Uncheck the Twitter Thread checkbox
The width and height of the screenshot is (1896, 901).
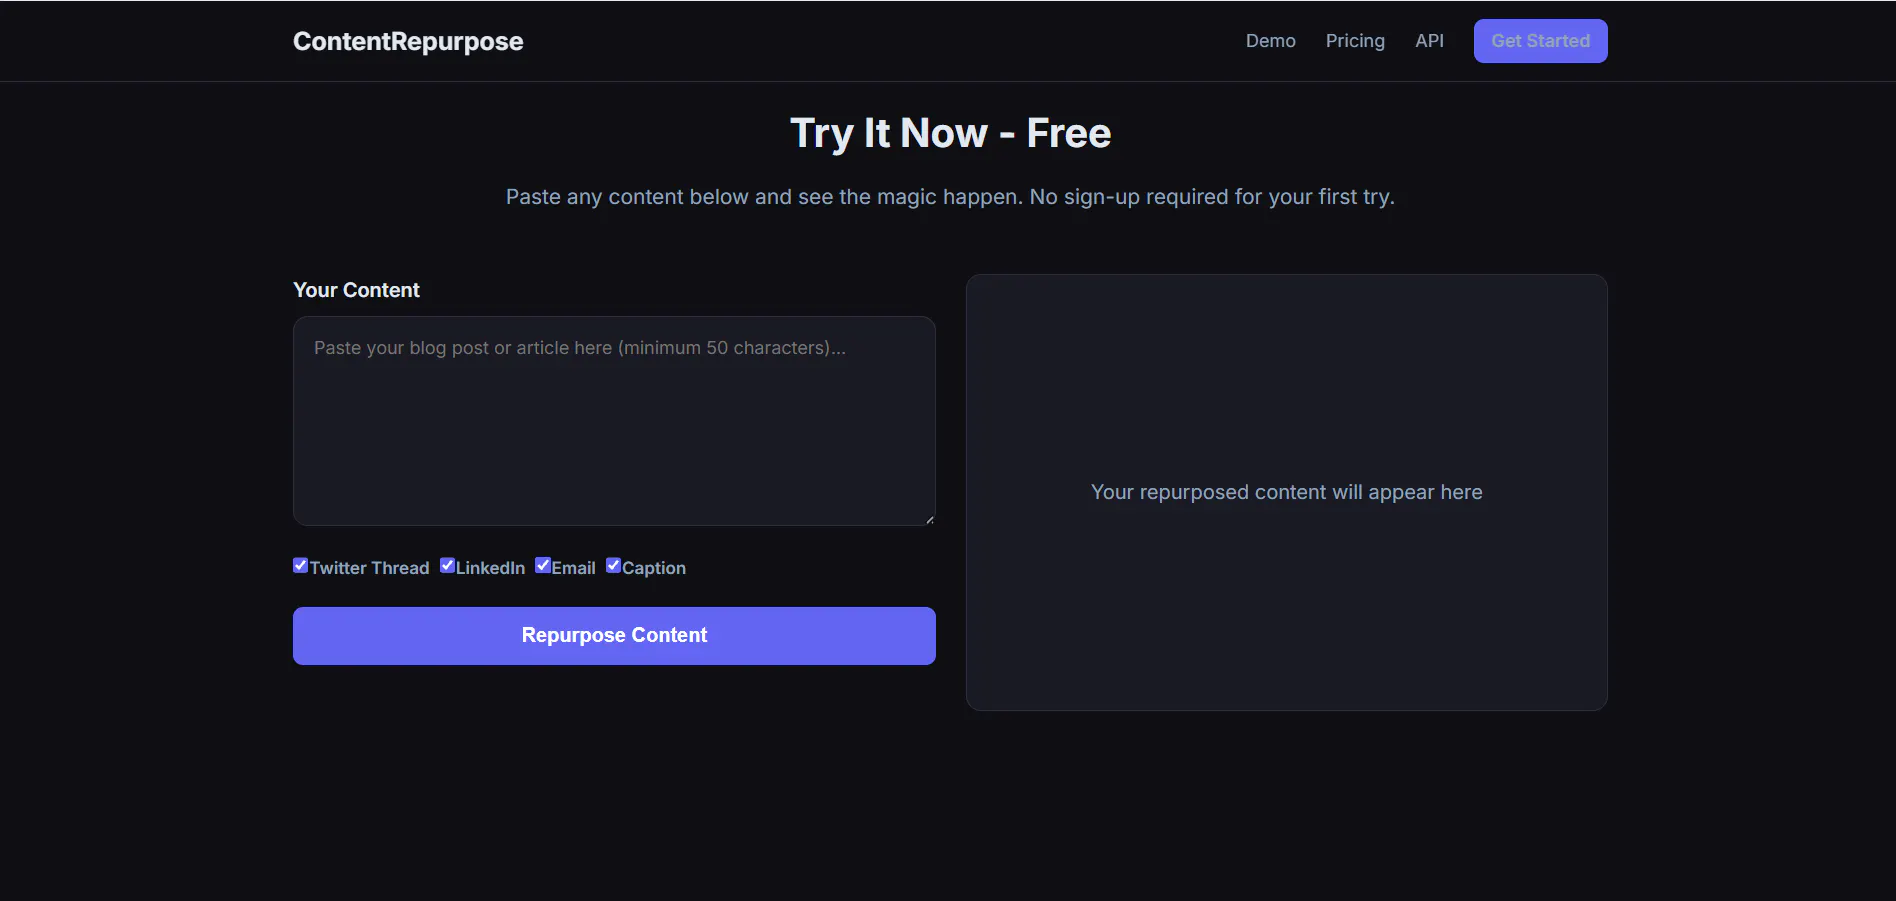click(x=300, y=566)
